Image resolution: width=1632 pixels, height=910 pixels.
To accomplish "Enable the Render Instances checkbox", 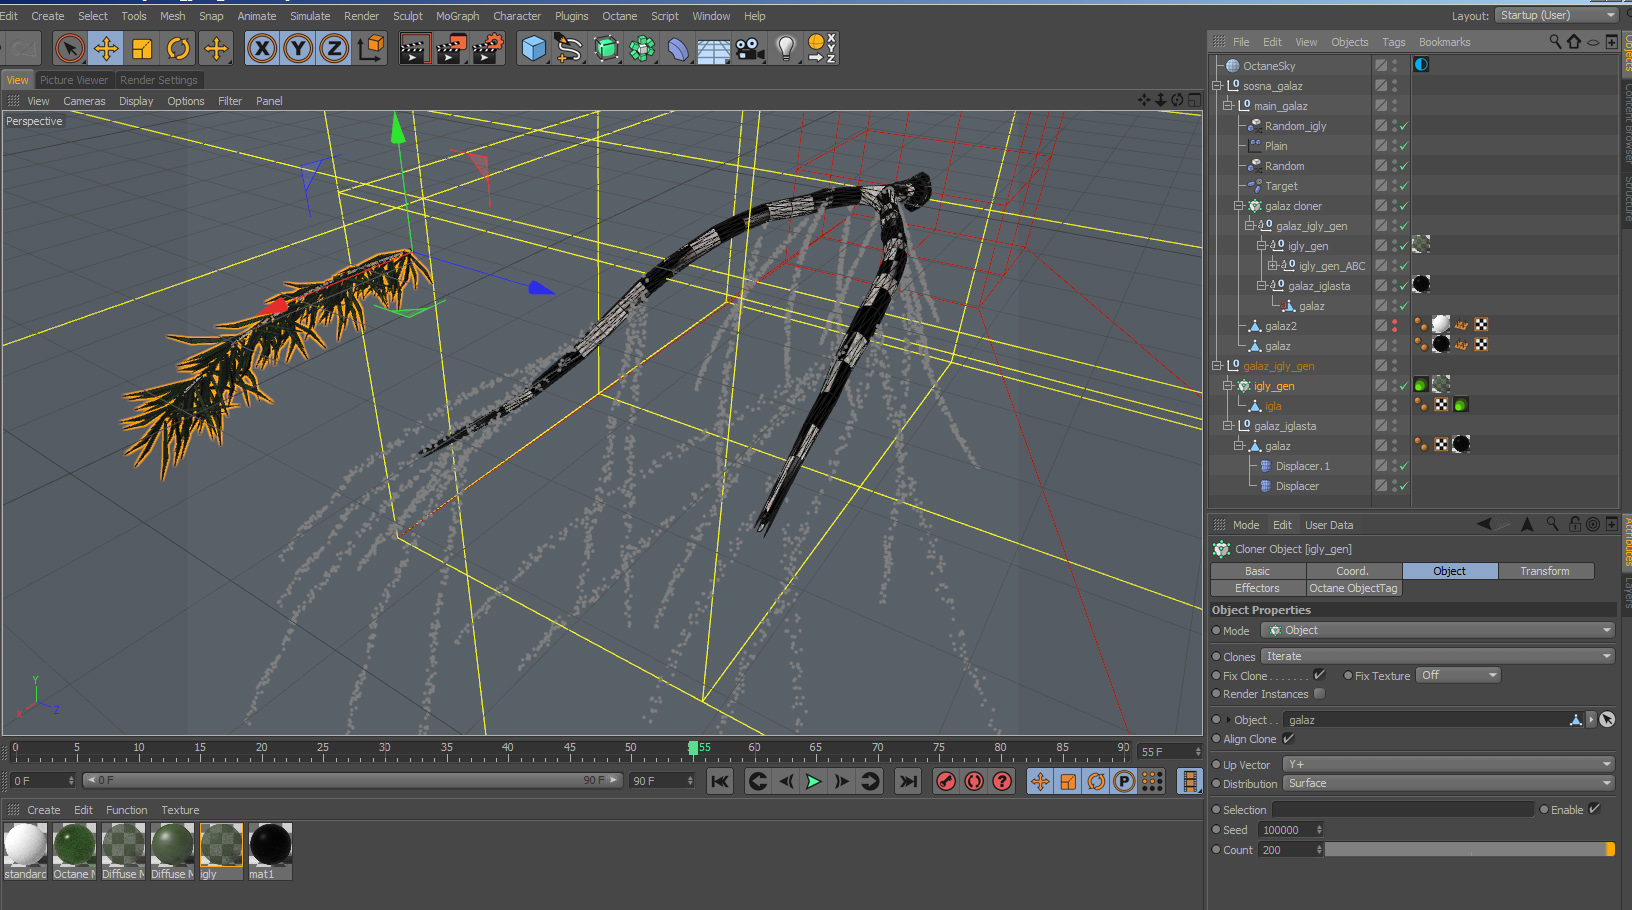I will tap(1319, 694).
